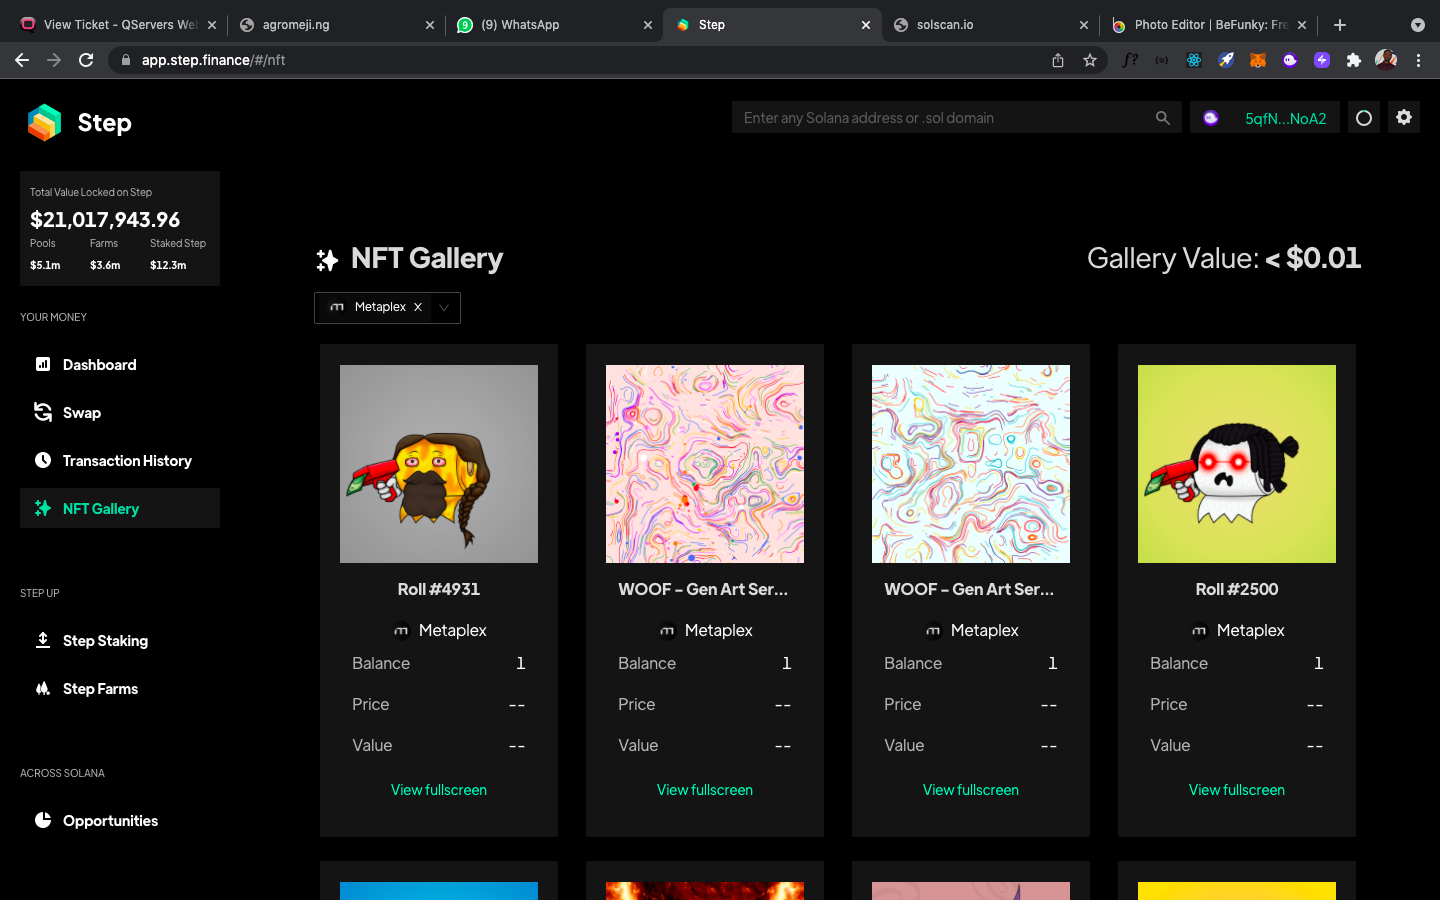Click the purple lightning extension icon

coord(1322,60)
